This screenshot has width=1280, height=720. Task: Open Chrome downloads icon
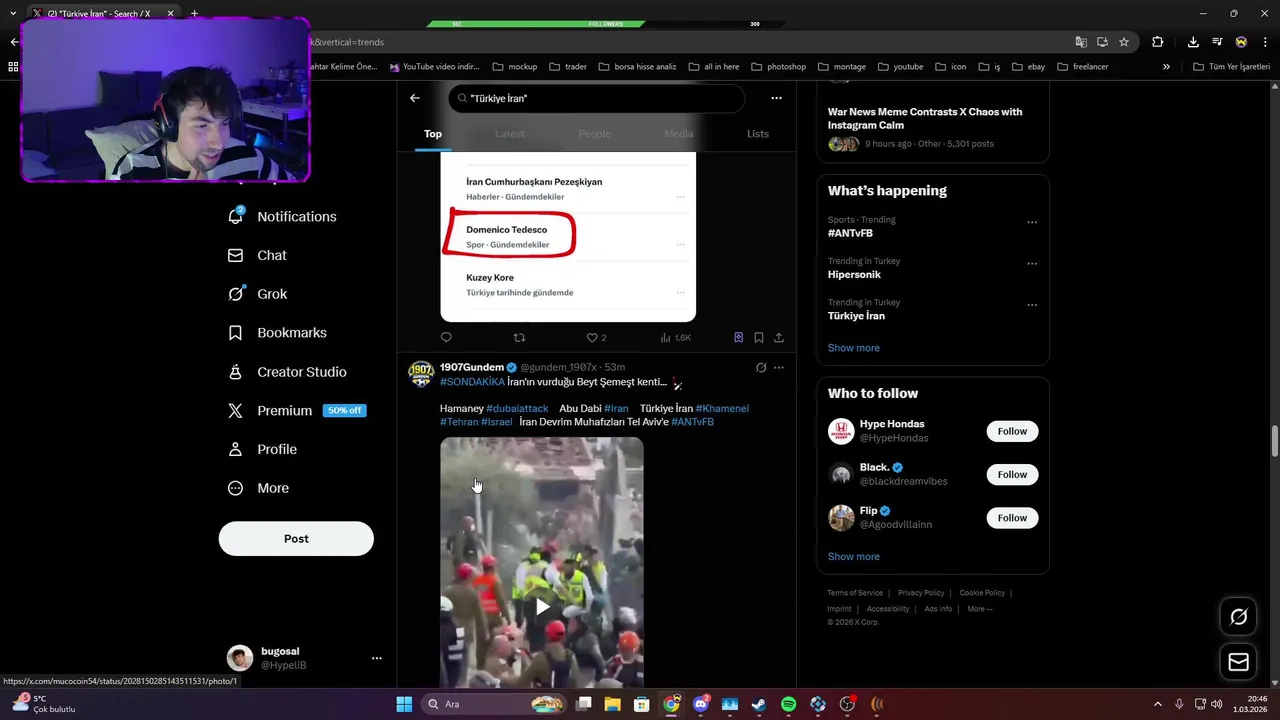(x=1193, y=42)
